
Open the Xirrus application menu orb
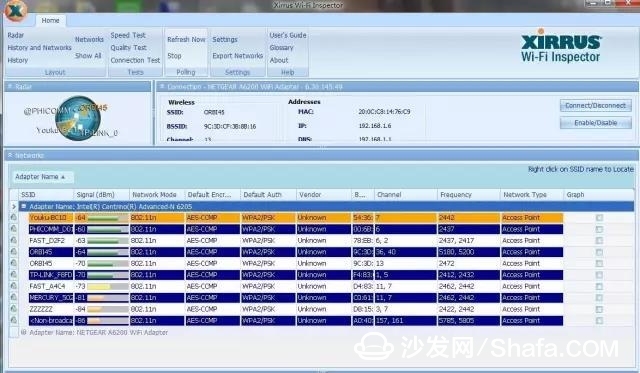point(16,11)
